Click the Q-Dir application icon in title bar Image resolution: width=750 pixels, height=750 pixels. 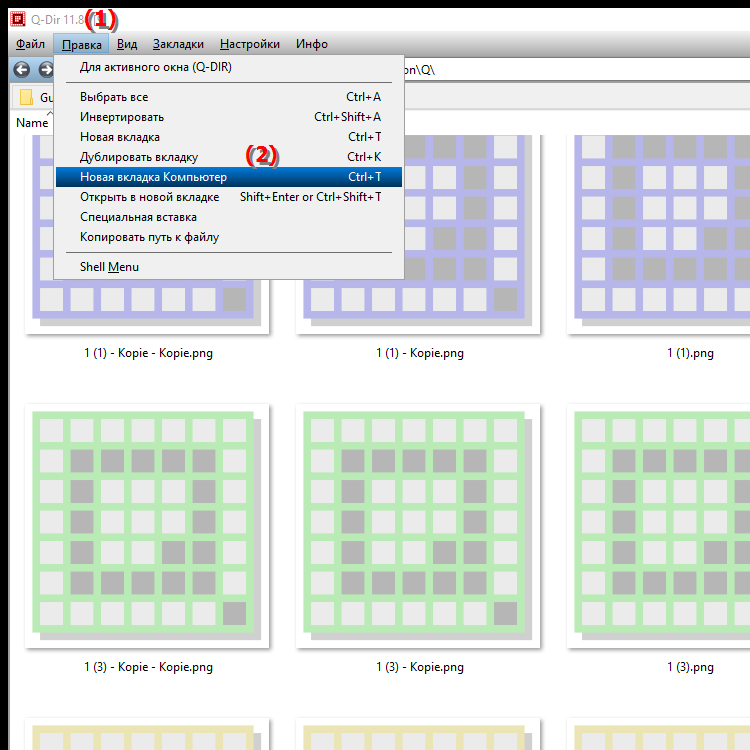(x=18, y=19)
